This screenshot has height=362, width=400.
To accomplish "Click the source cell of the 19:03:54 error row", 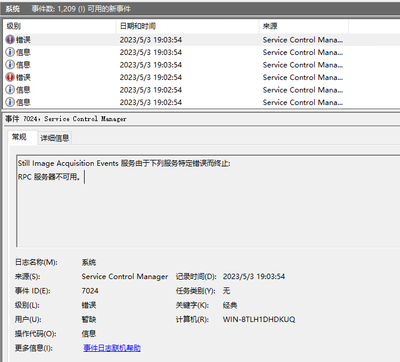I will tap(303, 40).
